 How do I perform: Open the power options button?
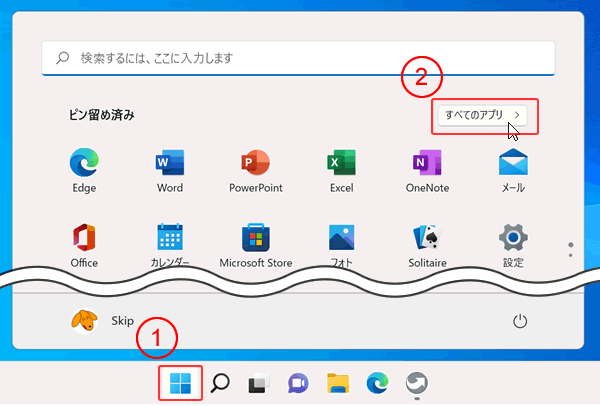point(519,321)
